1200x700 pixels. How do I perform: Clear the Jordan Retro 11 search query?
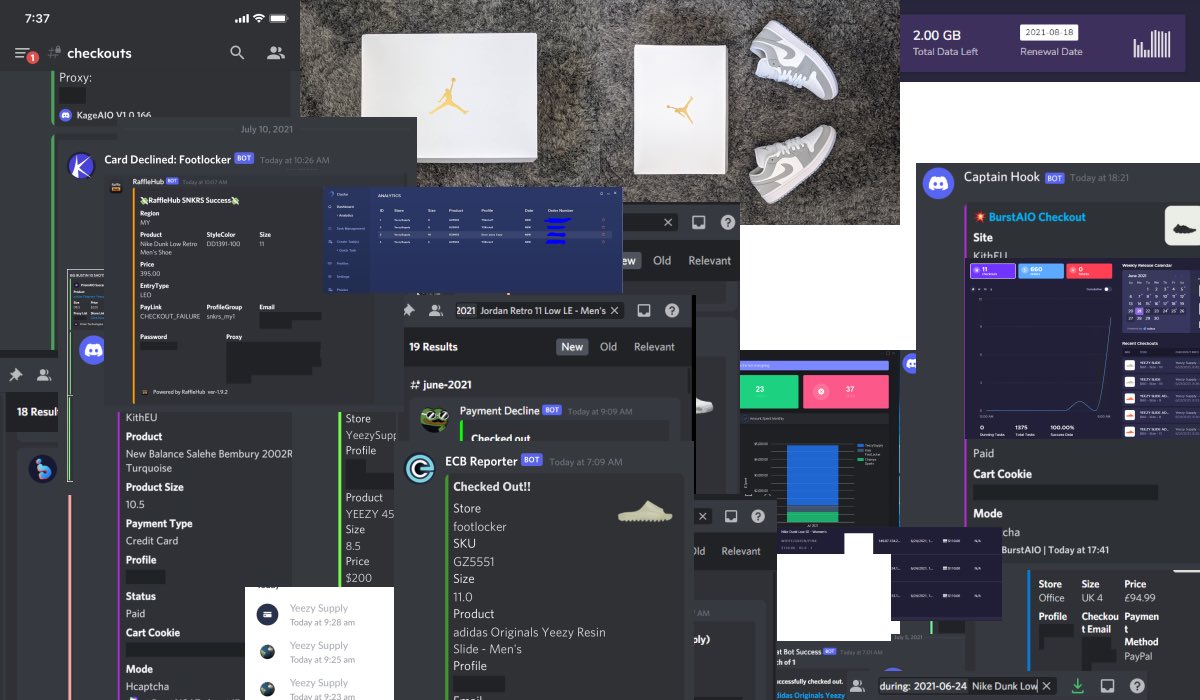point(614,311)
